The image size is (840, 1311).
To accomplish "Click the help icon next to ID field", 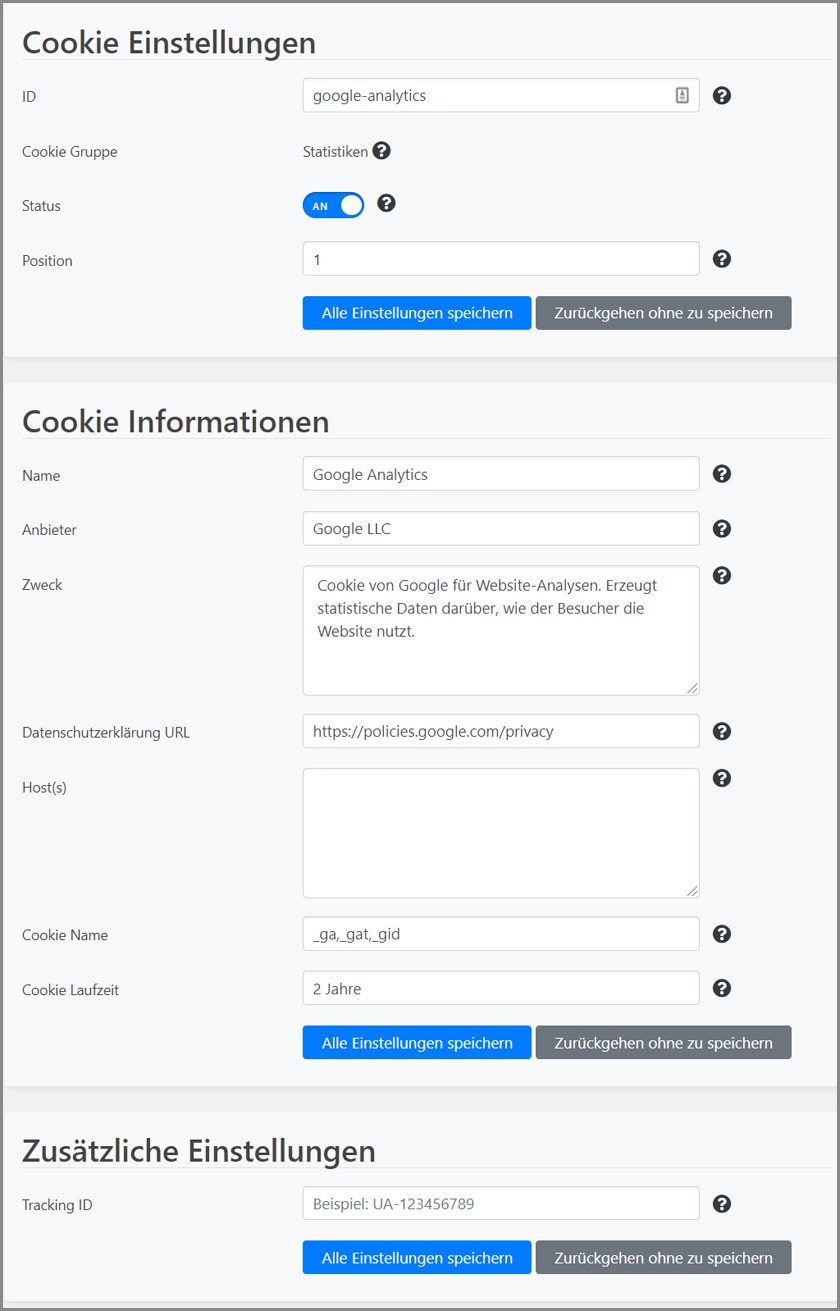I will (721, 96).
